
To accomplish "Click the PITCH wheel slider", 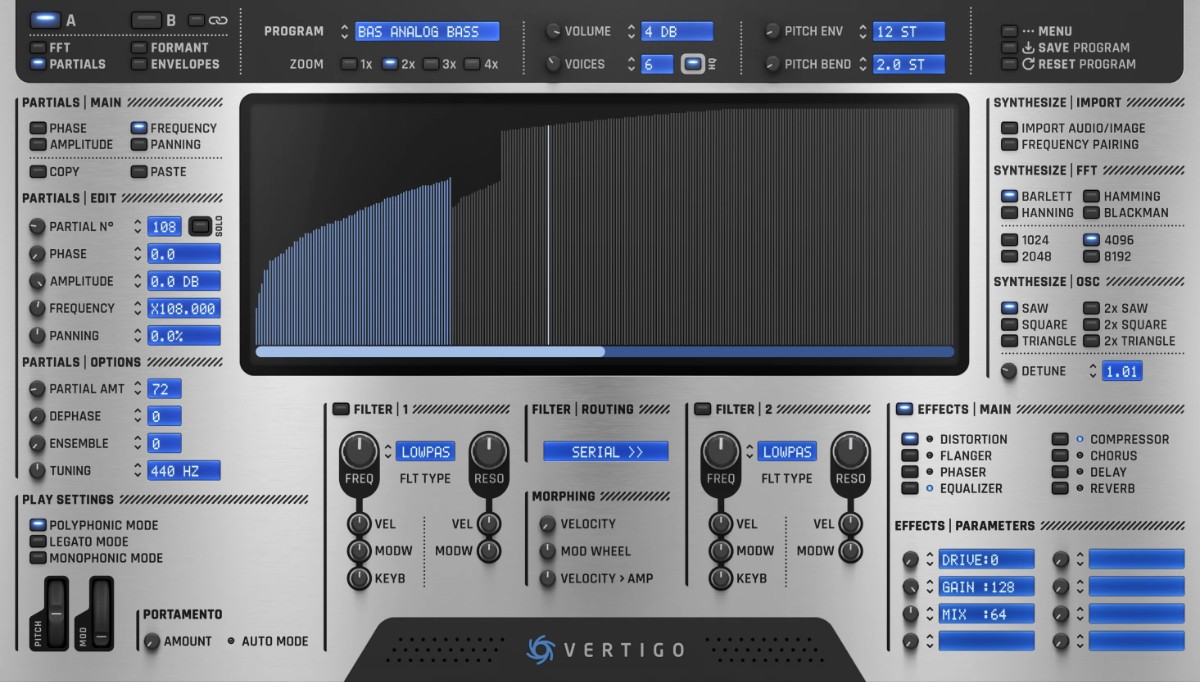I will [x=57, y=612].
